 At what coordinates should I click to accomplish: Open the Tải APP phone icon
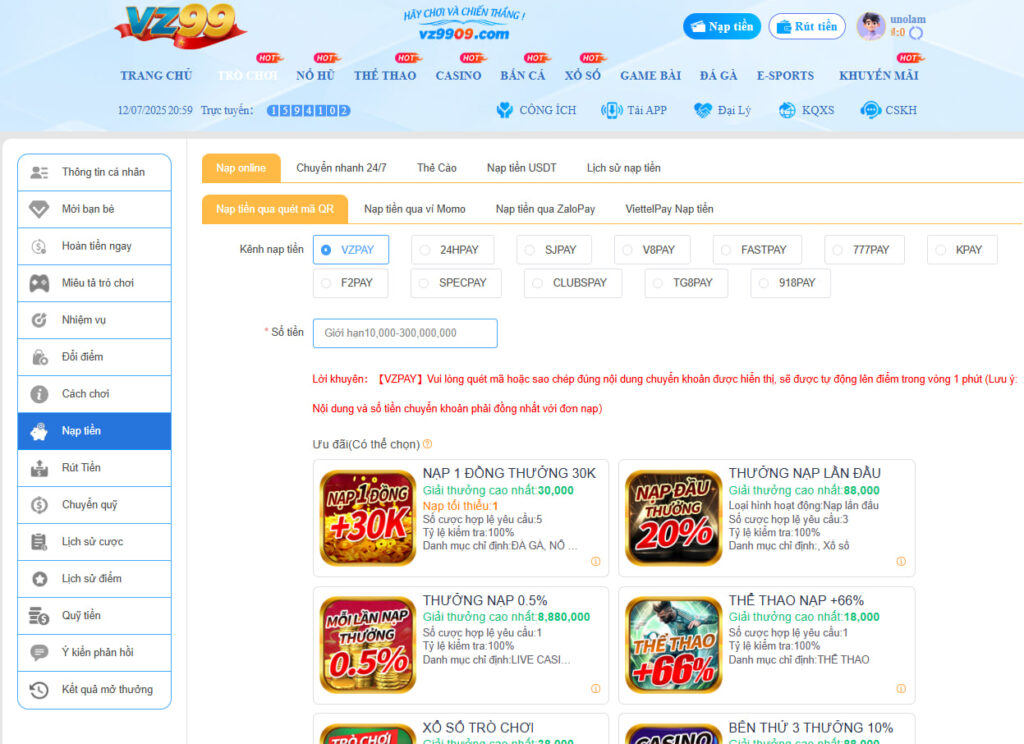(x=611, y=110)
